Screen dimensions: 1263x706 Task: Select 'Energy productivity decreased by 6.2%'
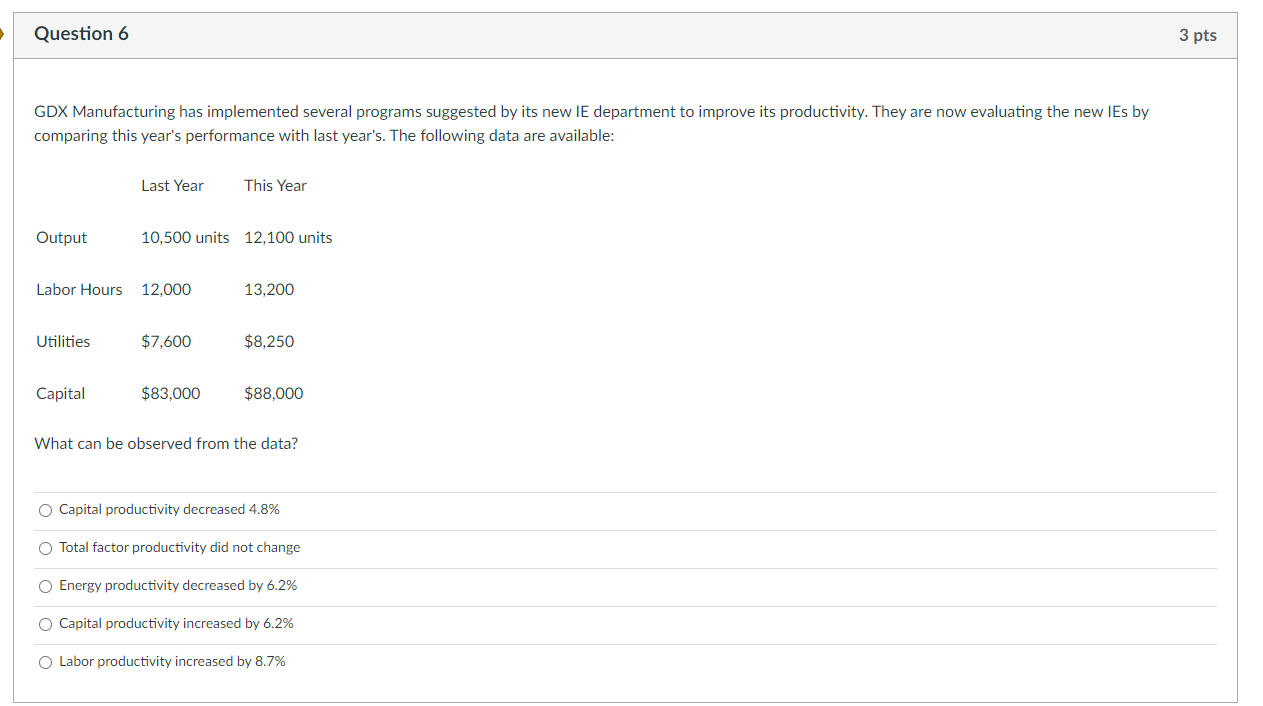click(45, 586)
